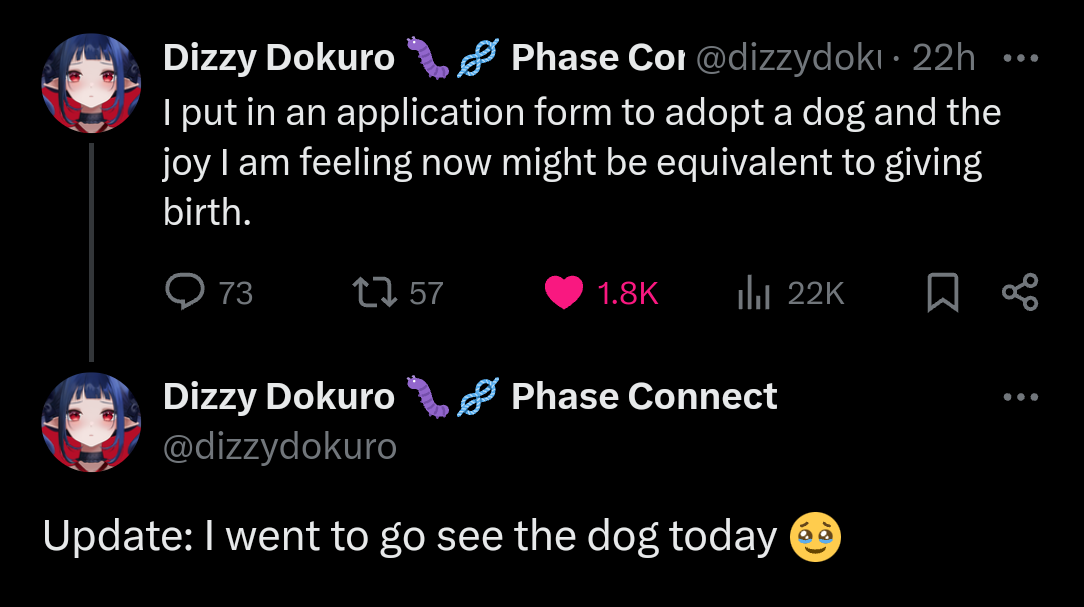View analytics via the bar chart icon
Image resolution: width=1084 pixels, height=607 pixels.
coord(754,292)
